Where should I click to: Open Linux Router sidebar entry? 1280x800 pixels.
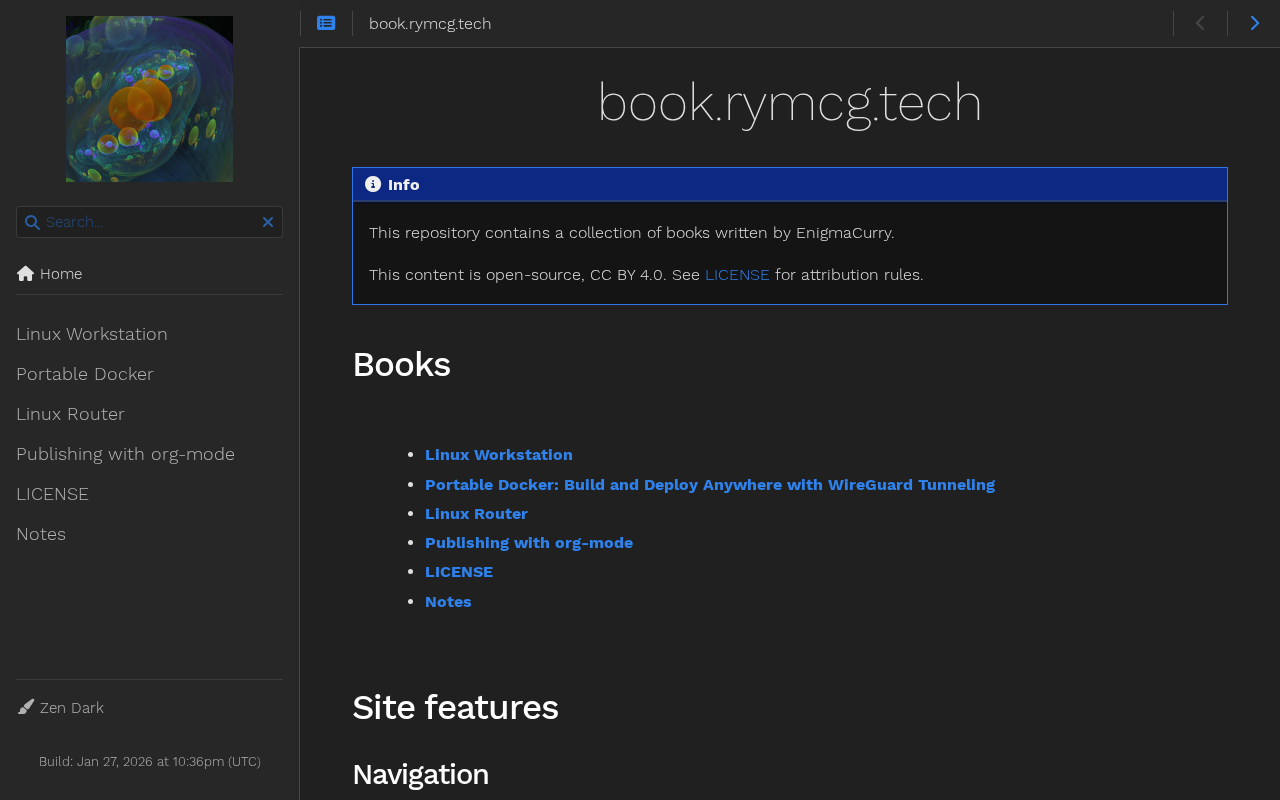(70, 414)
